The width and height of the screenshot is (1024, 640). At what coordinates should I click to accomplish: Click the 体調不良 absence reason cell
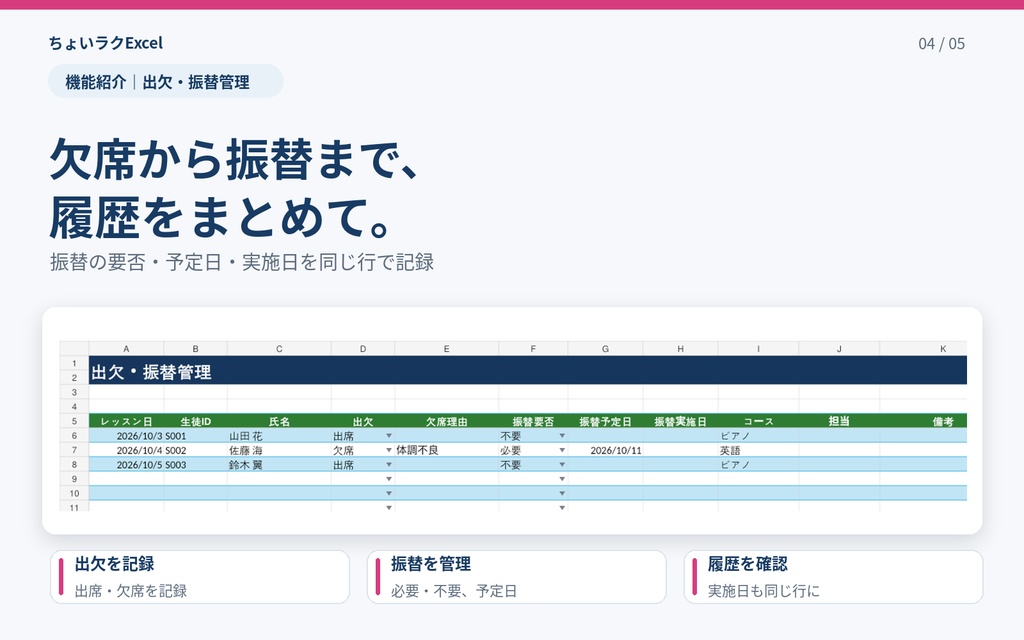point(447,450)
